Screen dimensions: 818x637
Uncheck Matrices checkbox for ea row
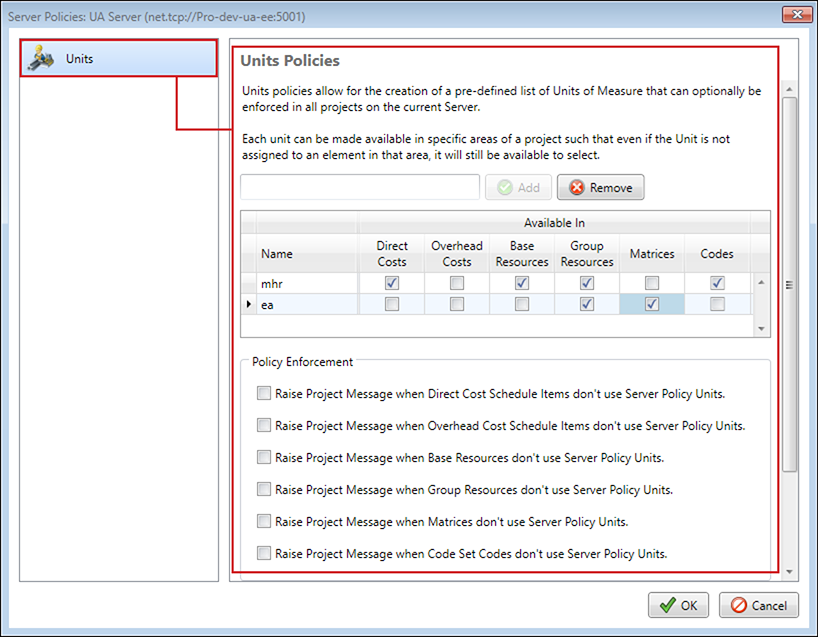coord(652,304)
